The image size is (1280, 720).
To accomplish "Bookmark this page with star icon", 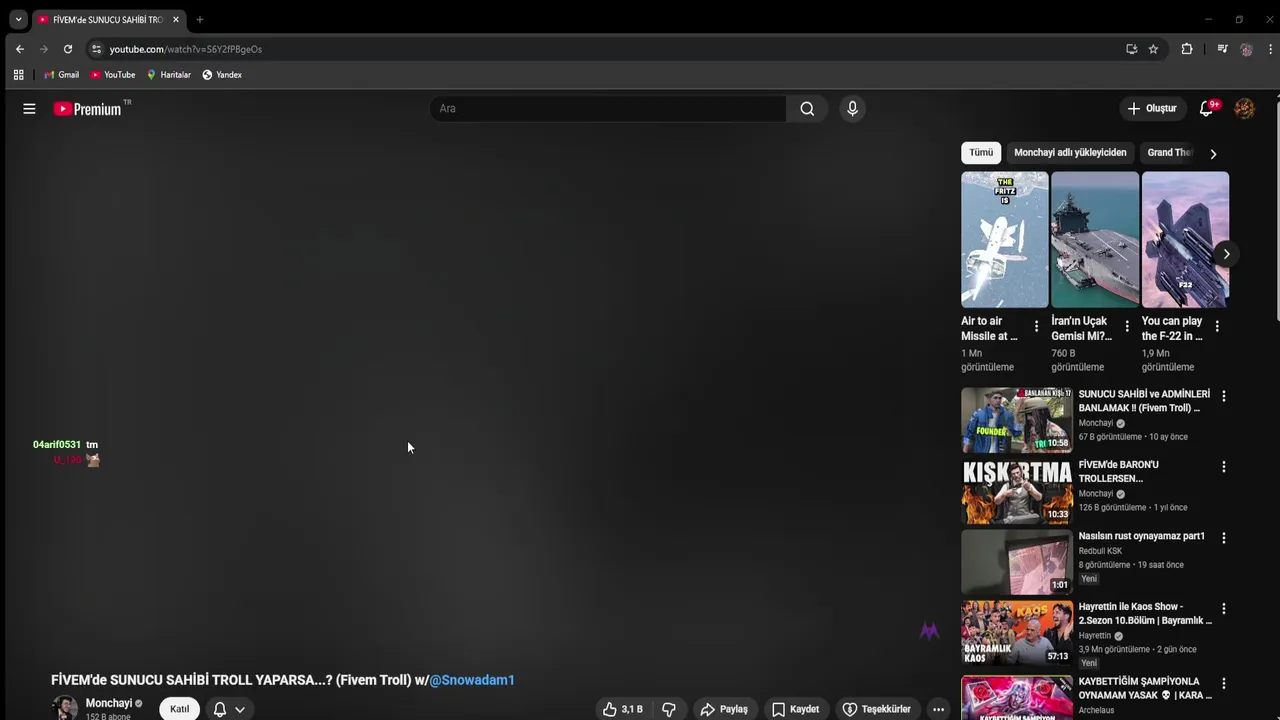I will pos(1153,49).
